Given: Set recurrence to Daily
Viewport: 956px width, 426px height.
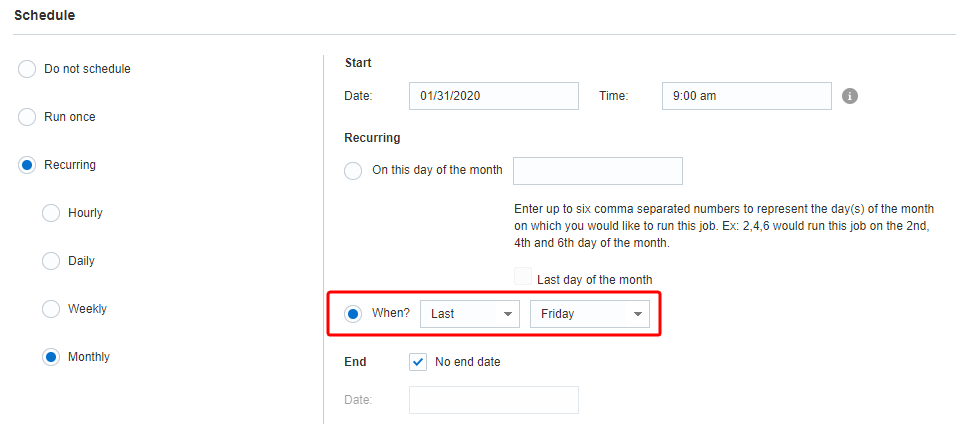Looking at the screenshot, I should pyautogui.click(x=51, y=261).
